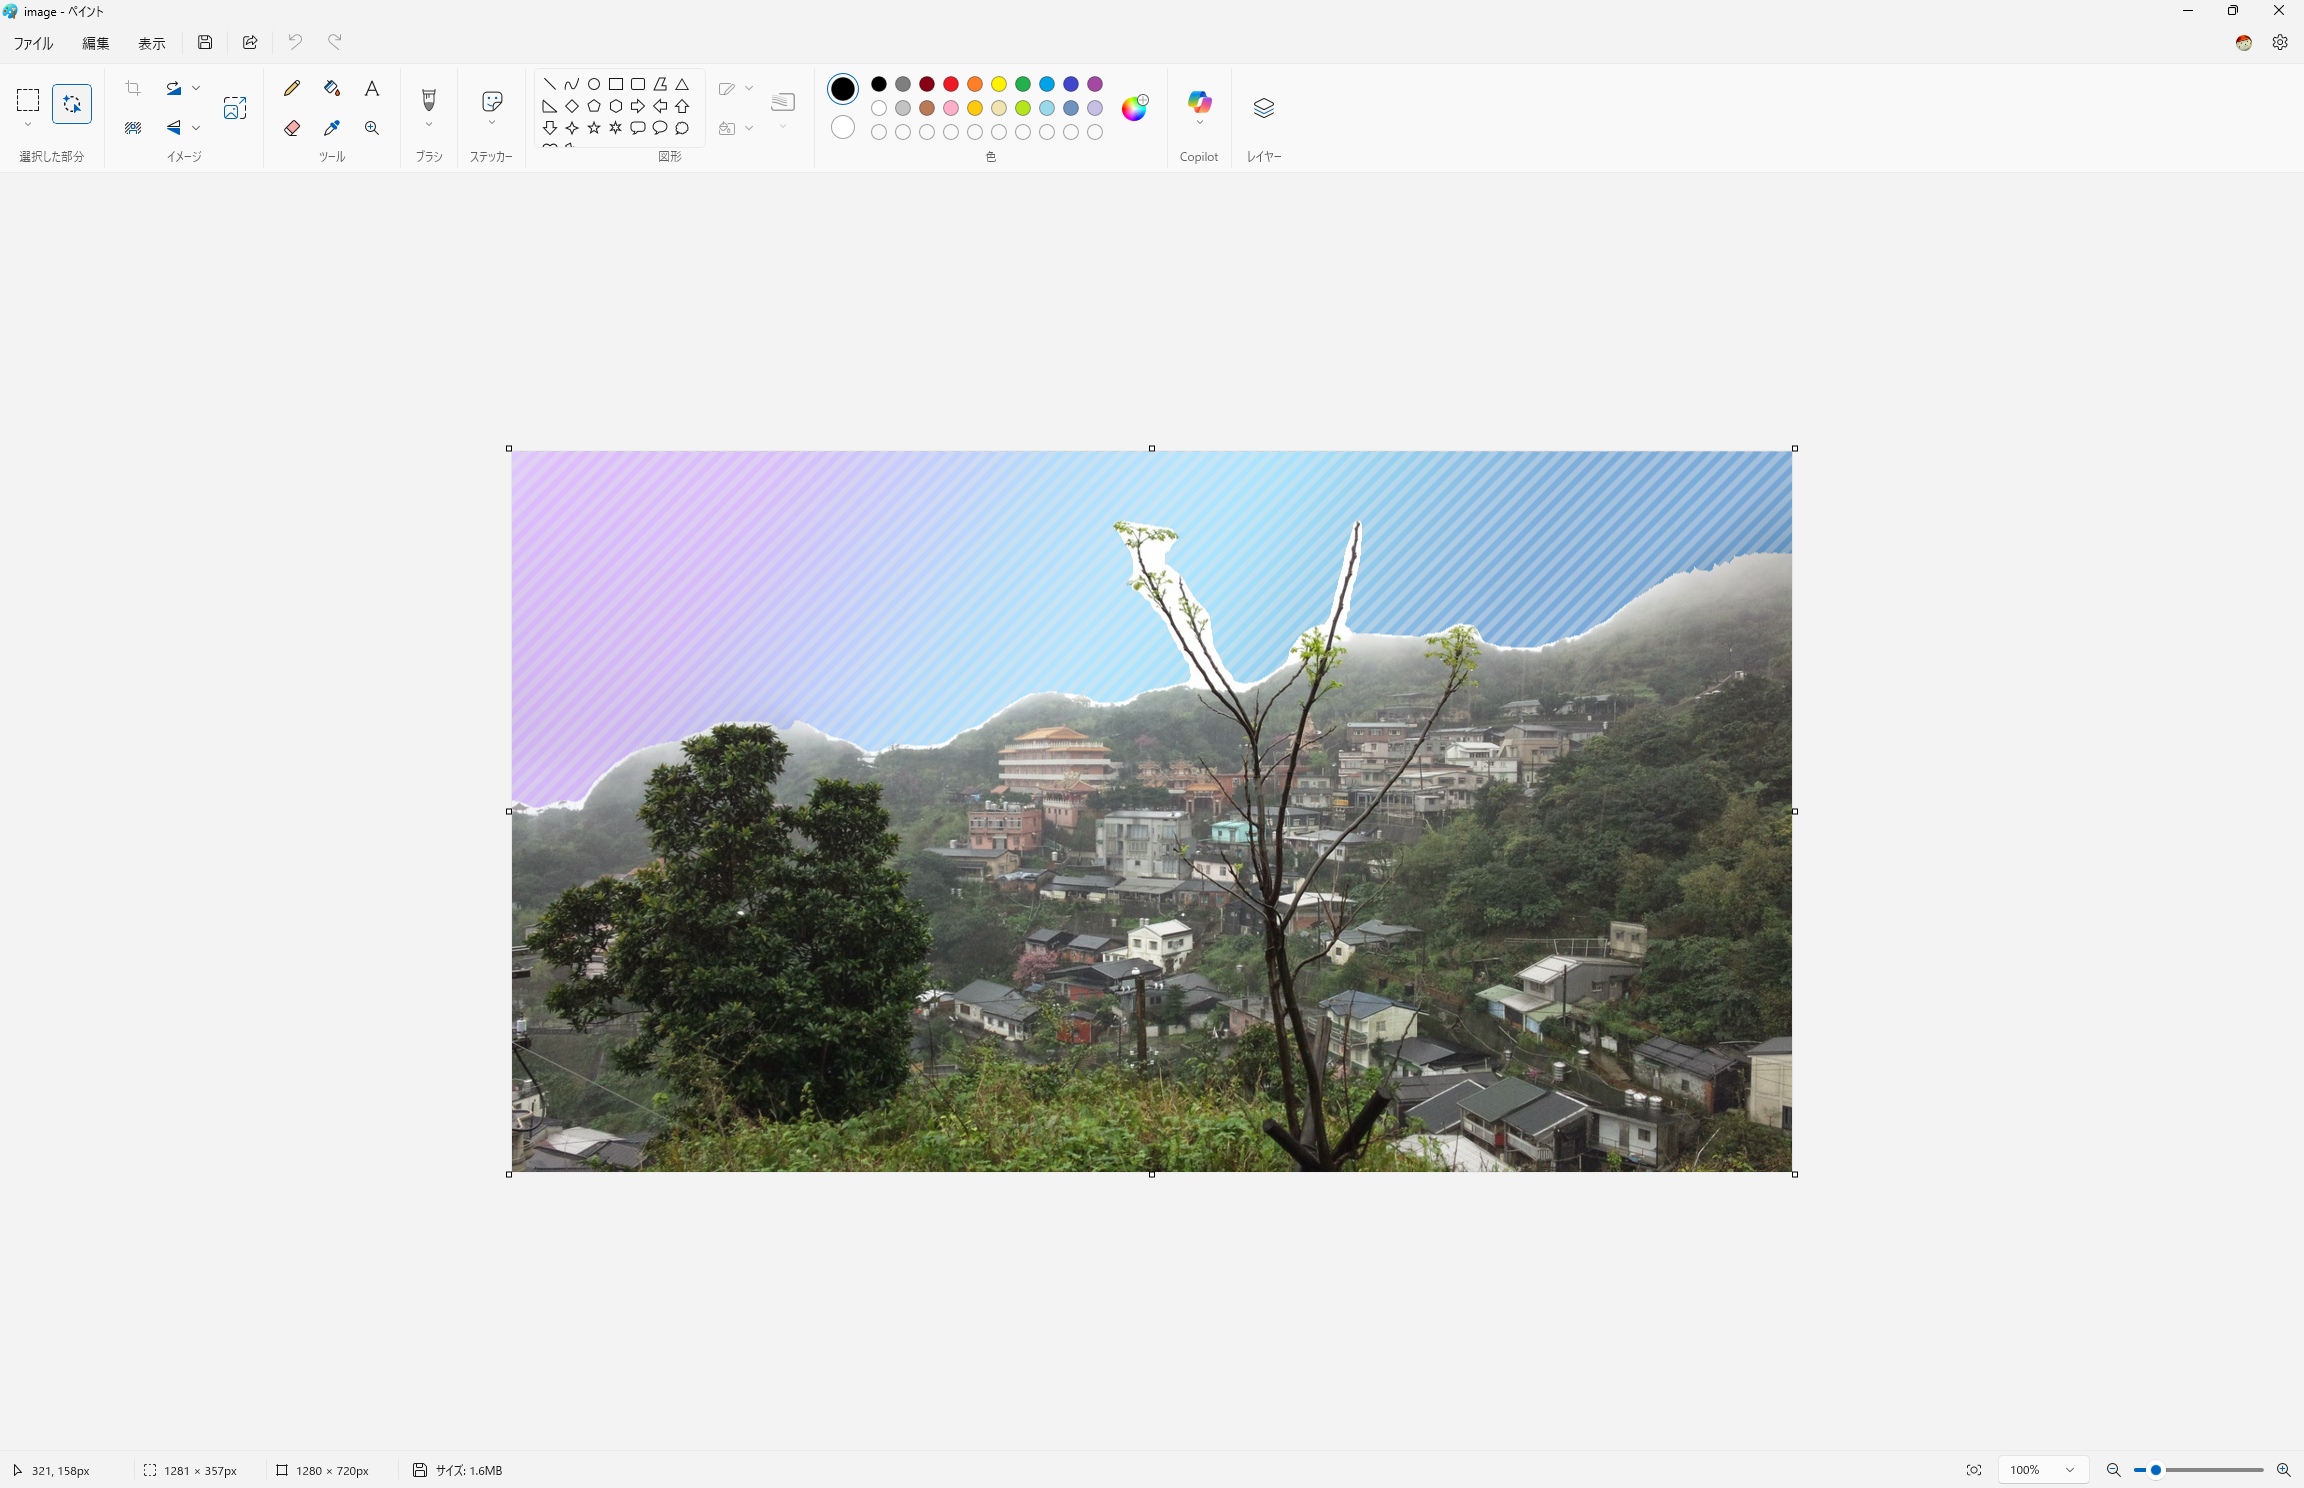Select the Fill with color tool
Image resolution: width=2304 pixels, height=1488 pixels.
[x=332, y=88]
